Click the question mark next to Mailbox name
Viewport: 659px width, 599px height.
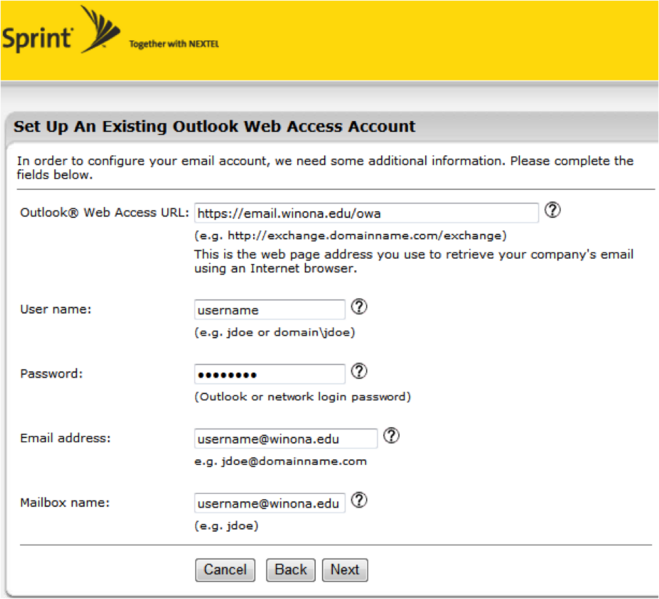click(359, 500)
